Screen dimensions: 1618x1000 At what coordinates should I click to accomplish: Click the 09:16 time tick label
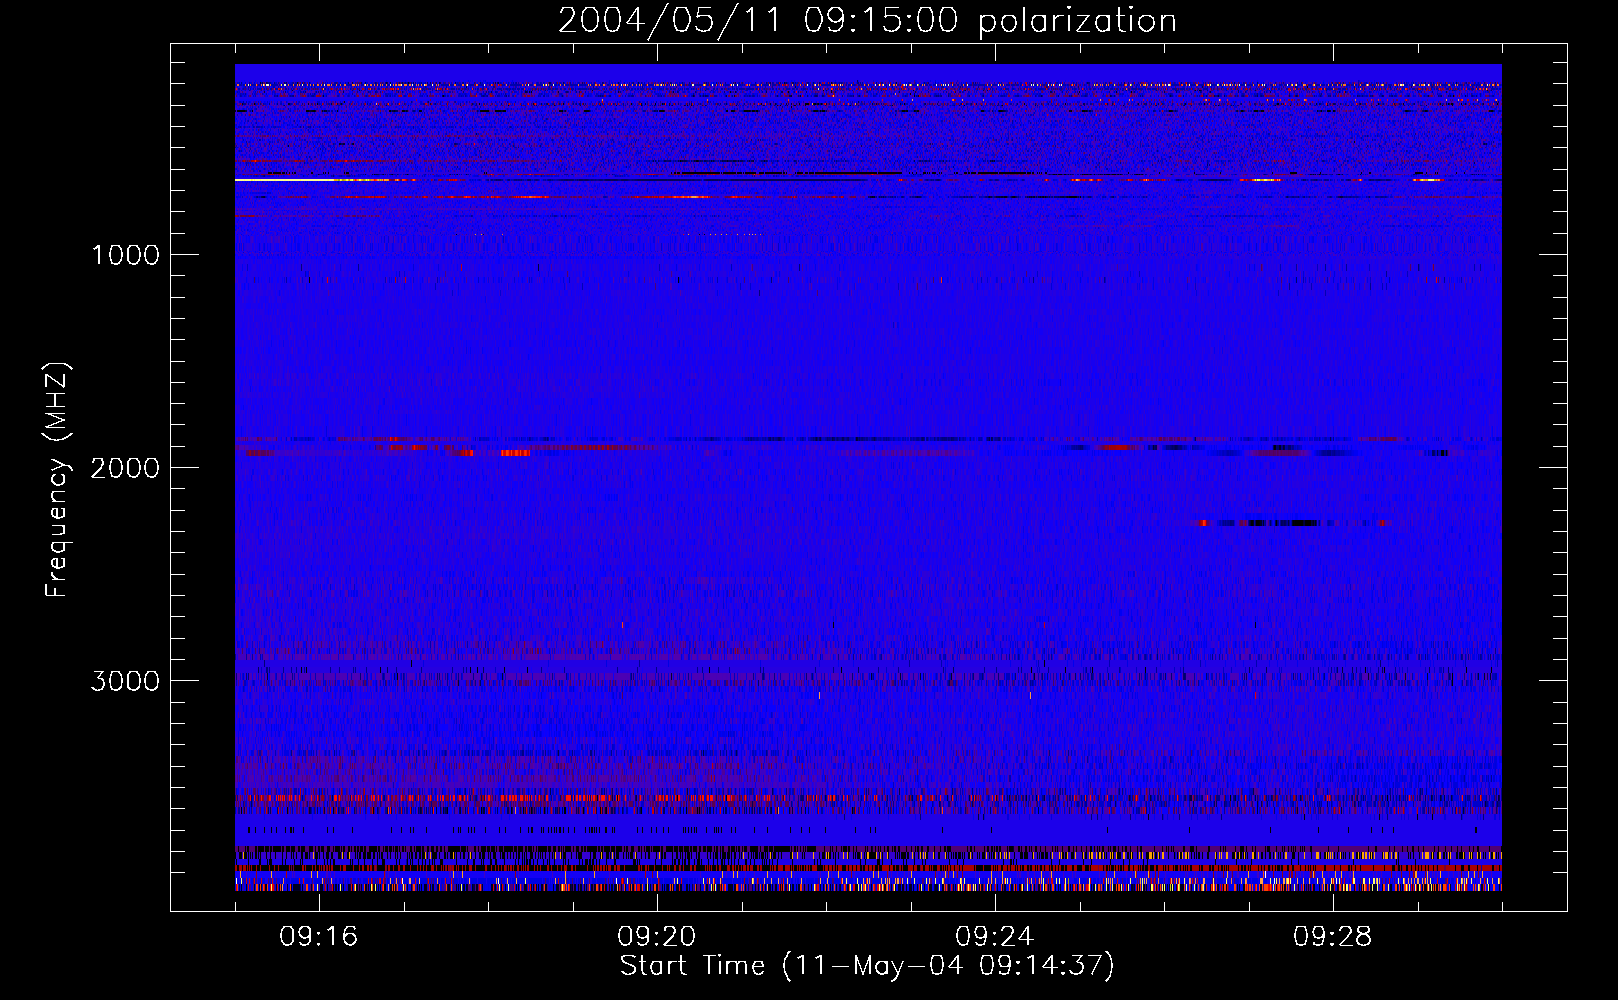pos(319,937)
